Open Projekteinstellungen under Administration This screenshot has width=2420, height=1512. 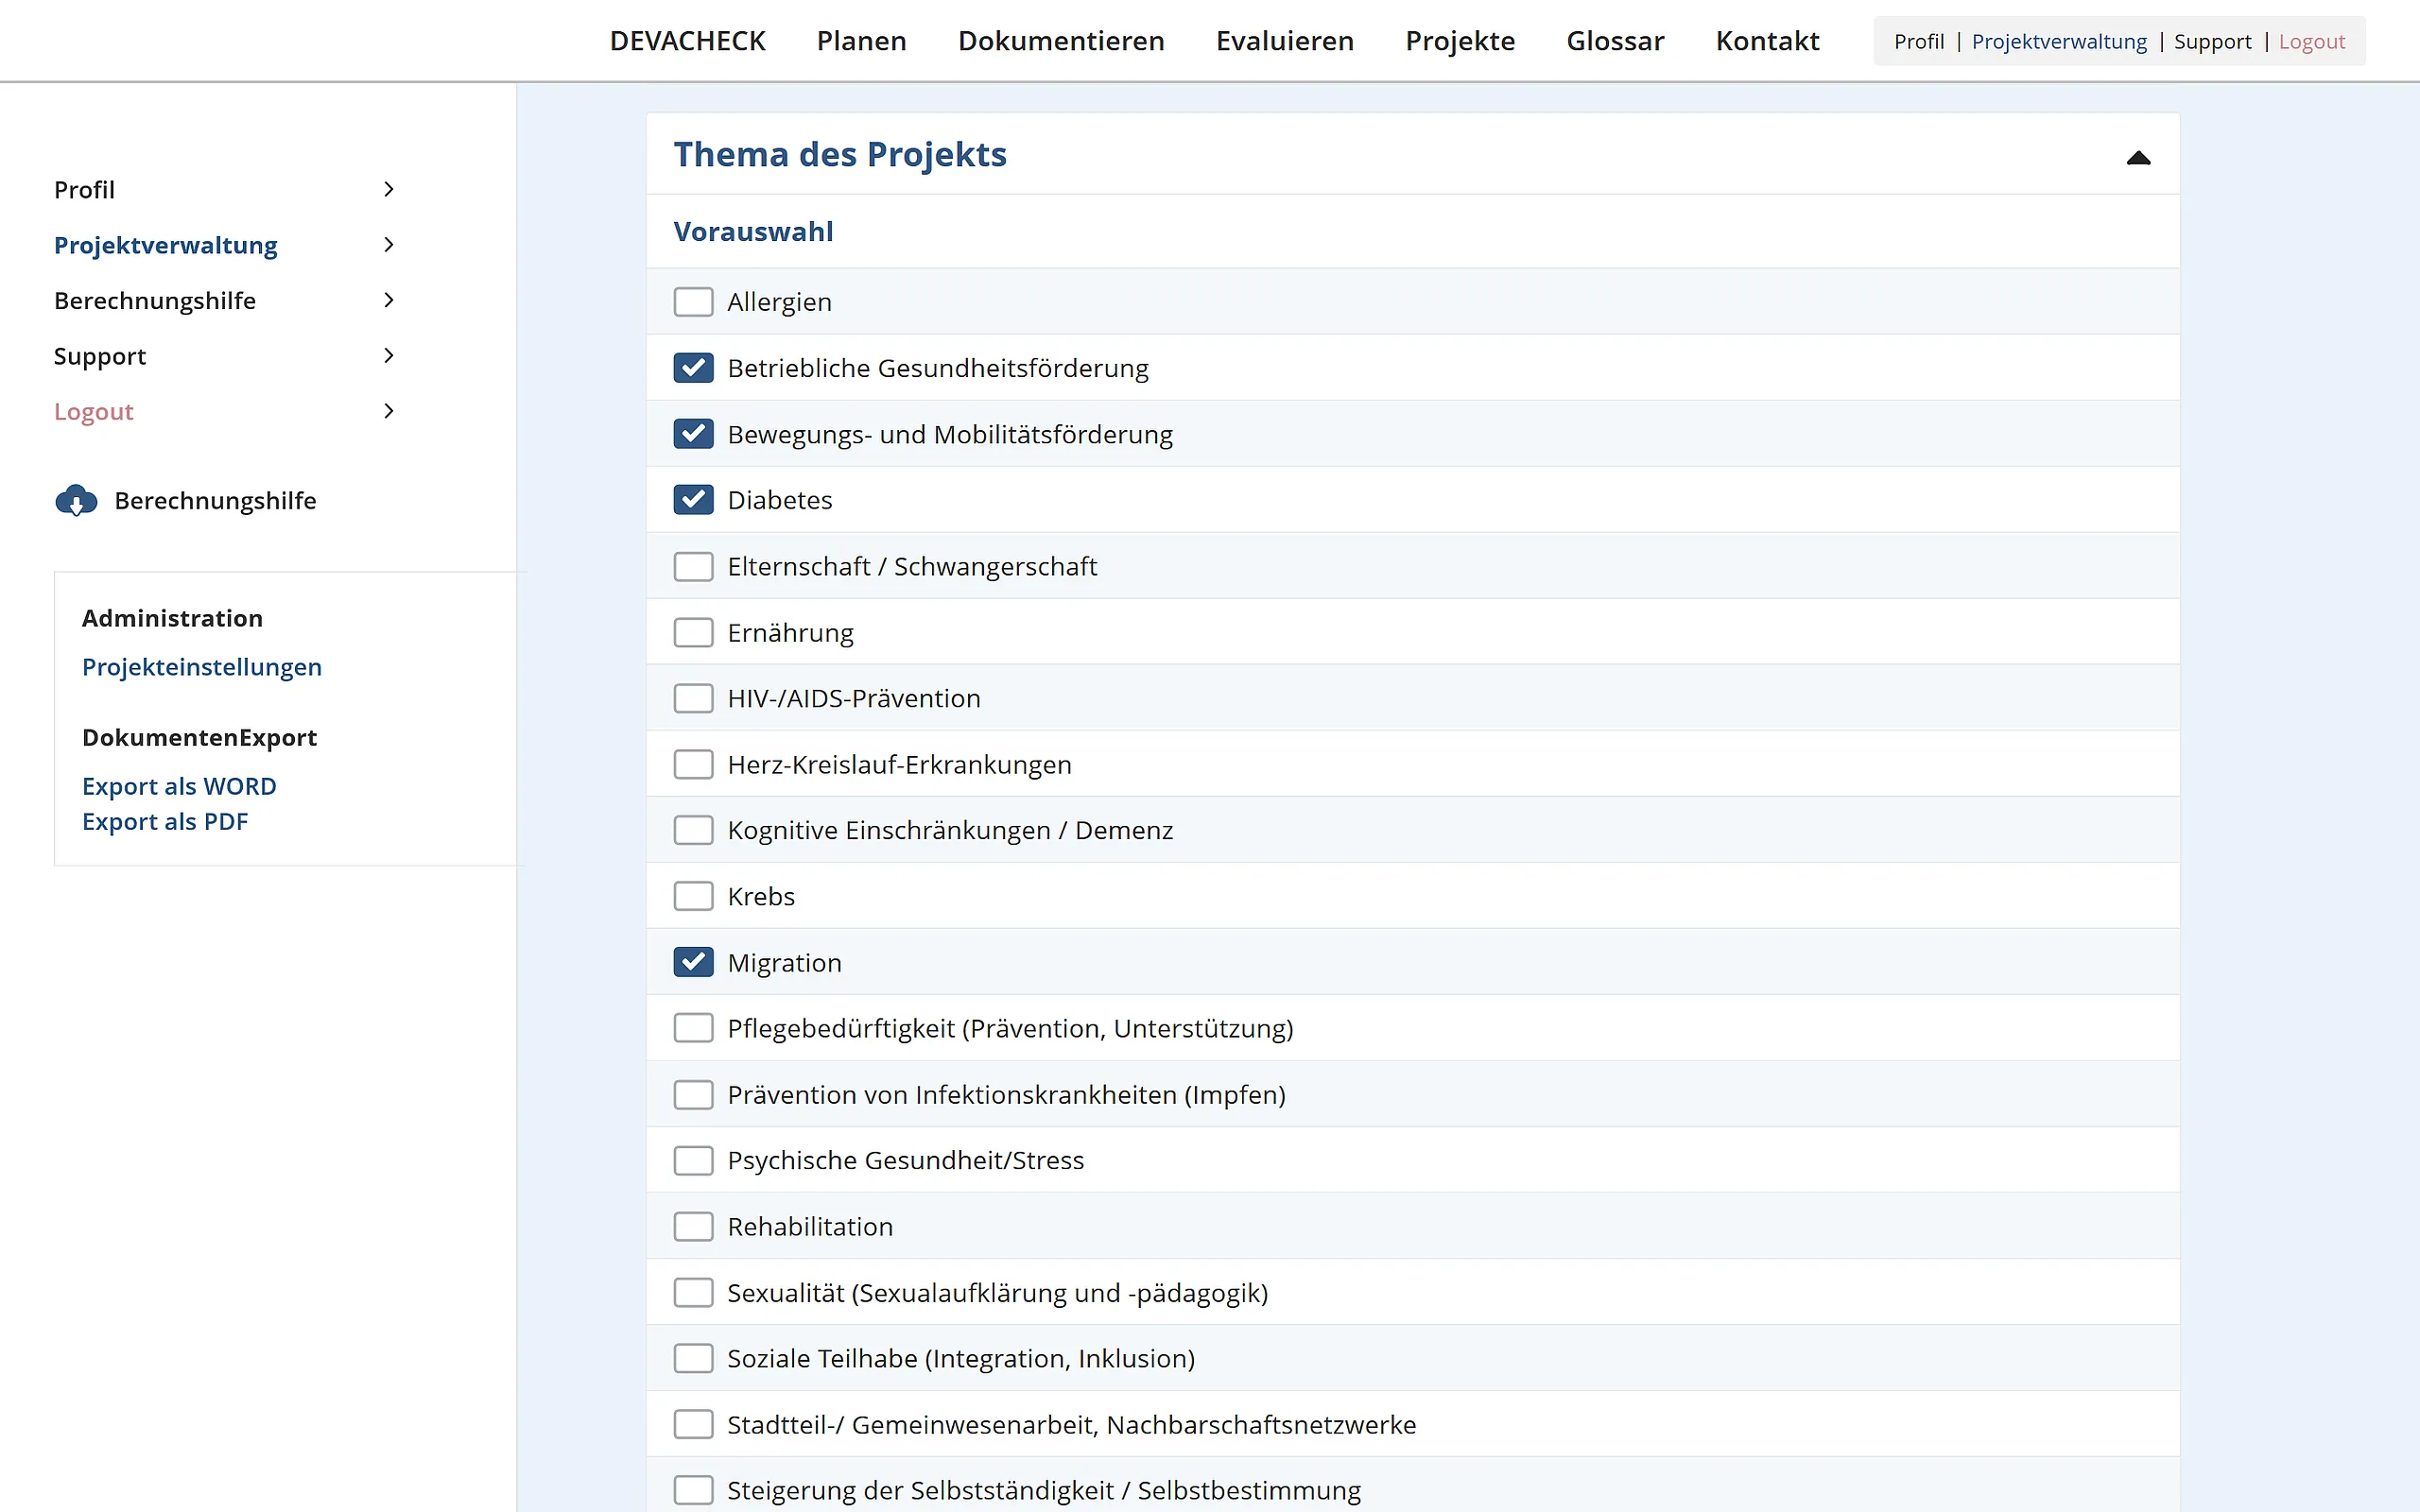coord(202,667)
